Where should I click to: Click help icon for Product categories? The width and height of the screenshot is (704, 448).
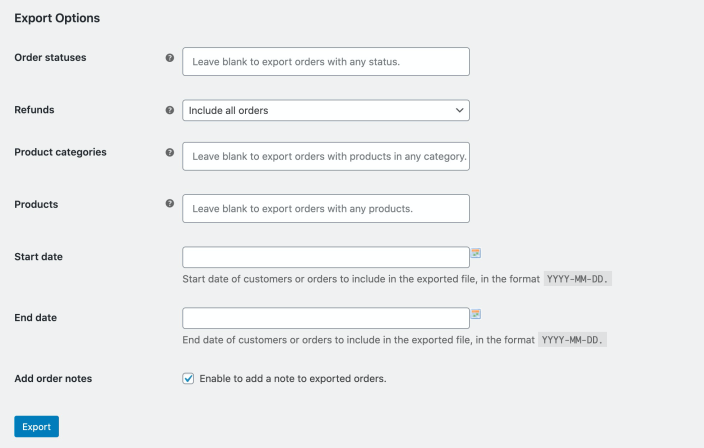coord(169,153)
